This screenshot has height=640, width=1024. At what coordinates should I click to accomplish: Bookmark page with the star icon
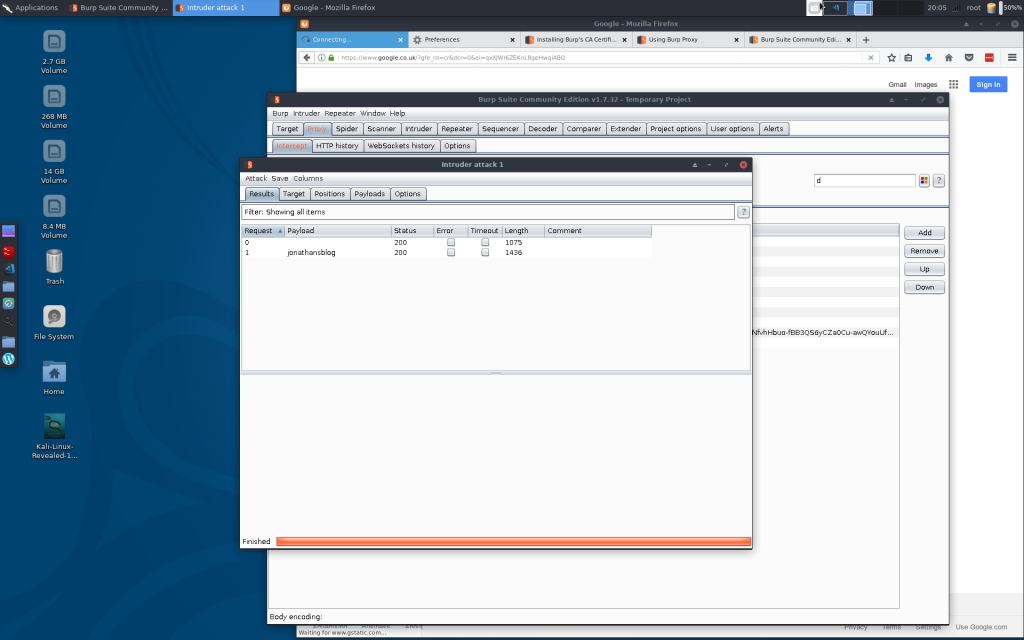tap(892, 58)
